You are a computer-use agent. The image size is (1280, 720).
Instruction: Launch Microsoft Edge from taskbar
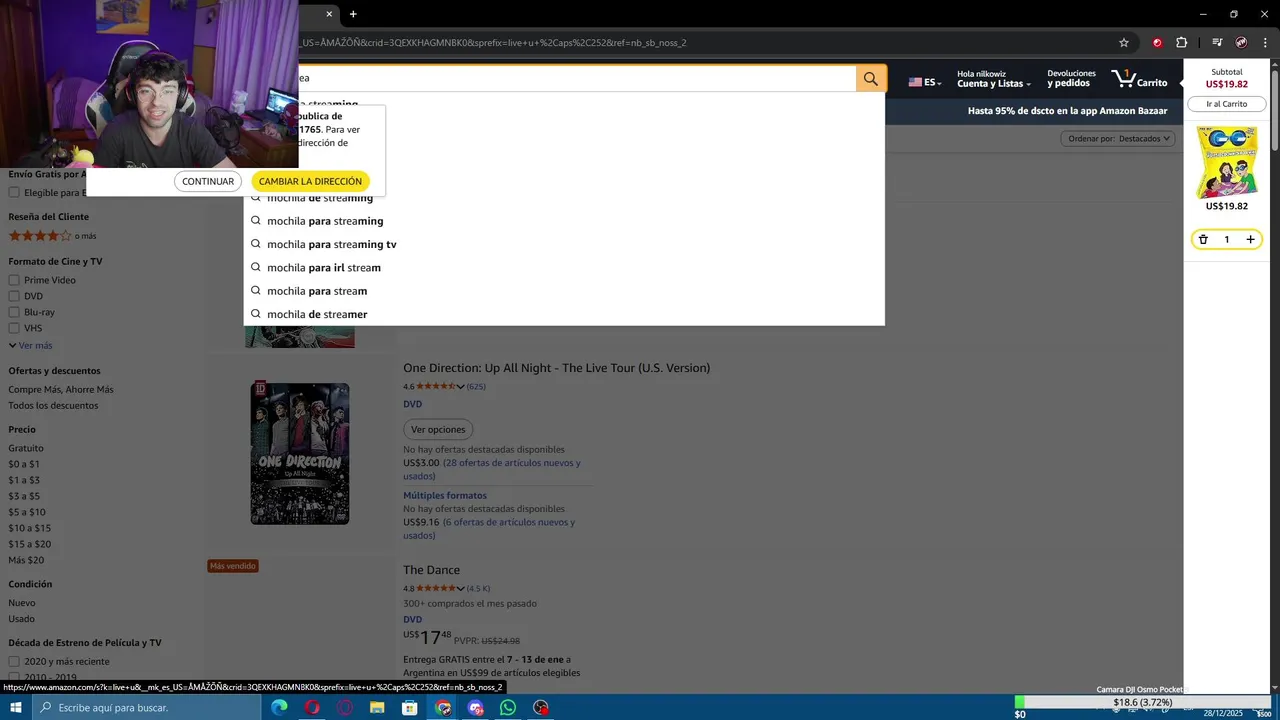click(279, 708)
